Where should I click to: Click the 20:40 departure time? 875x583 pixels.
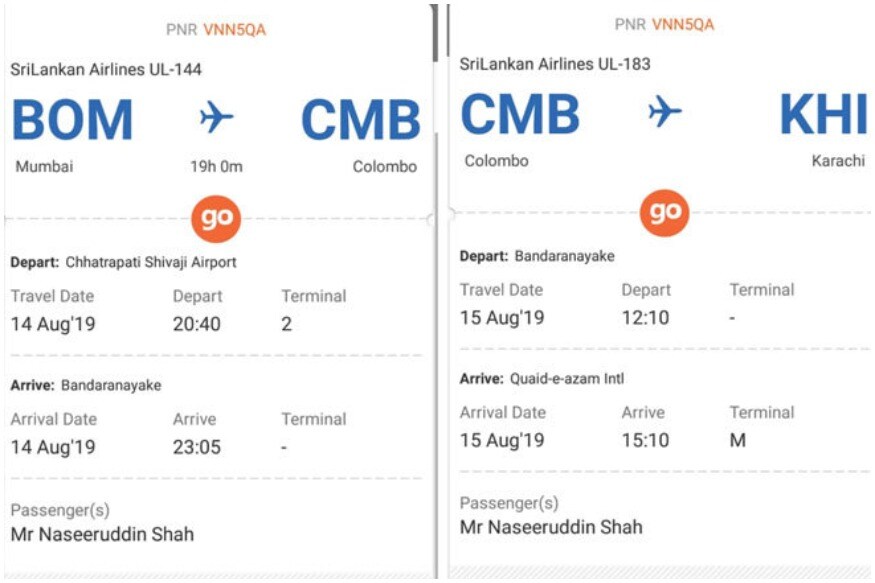pos(196,324)
